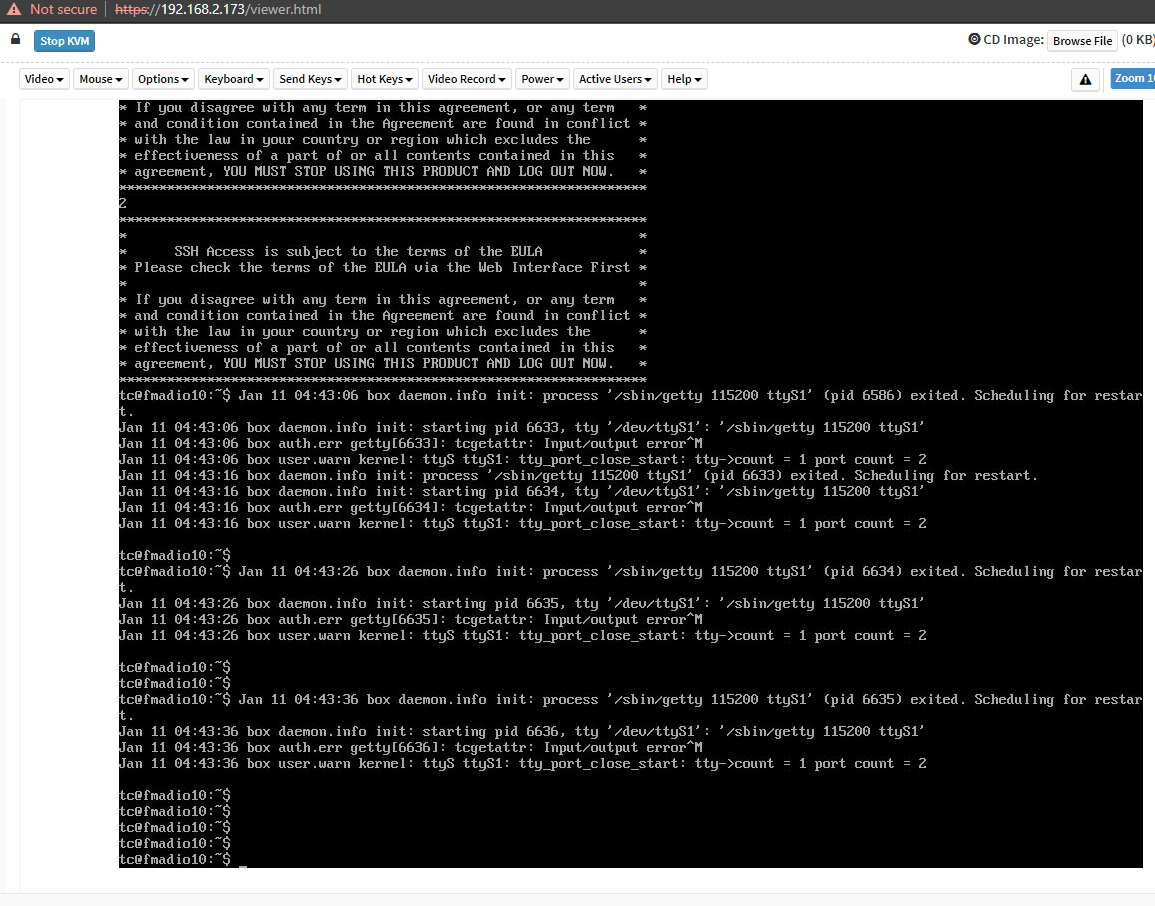Viewport: 1155px width, 906px height.
Task: Expand the Mouse dropdown
Action: click(x=101, y=79)
